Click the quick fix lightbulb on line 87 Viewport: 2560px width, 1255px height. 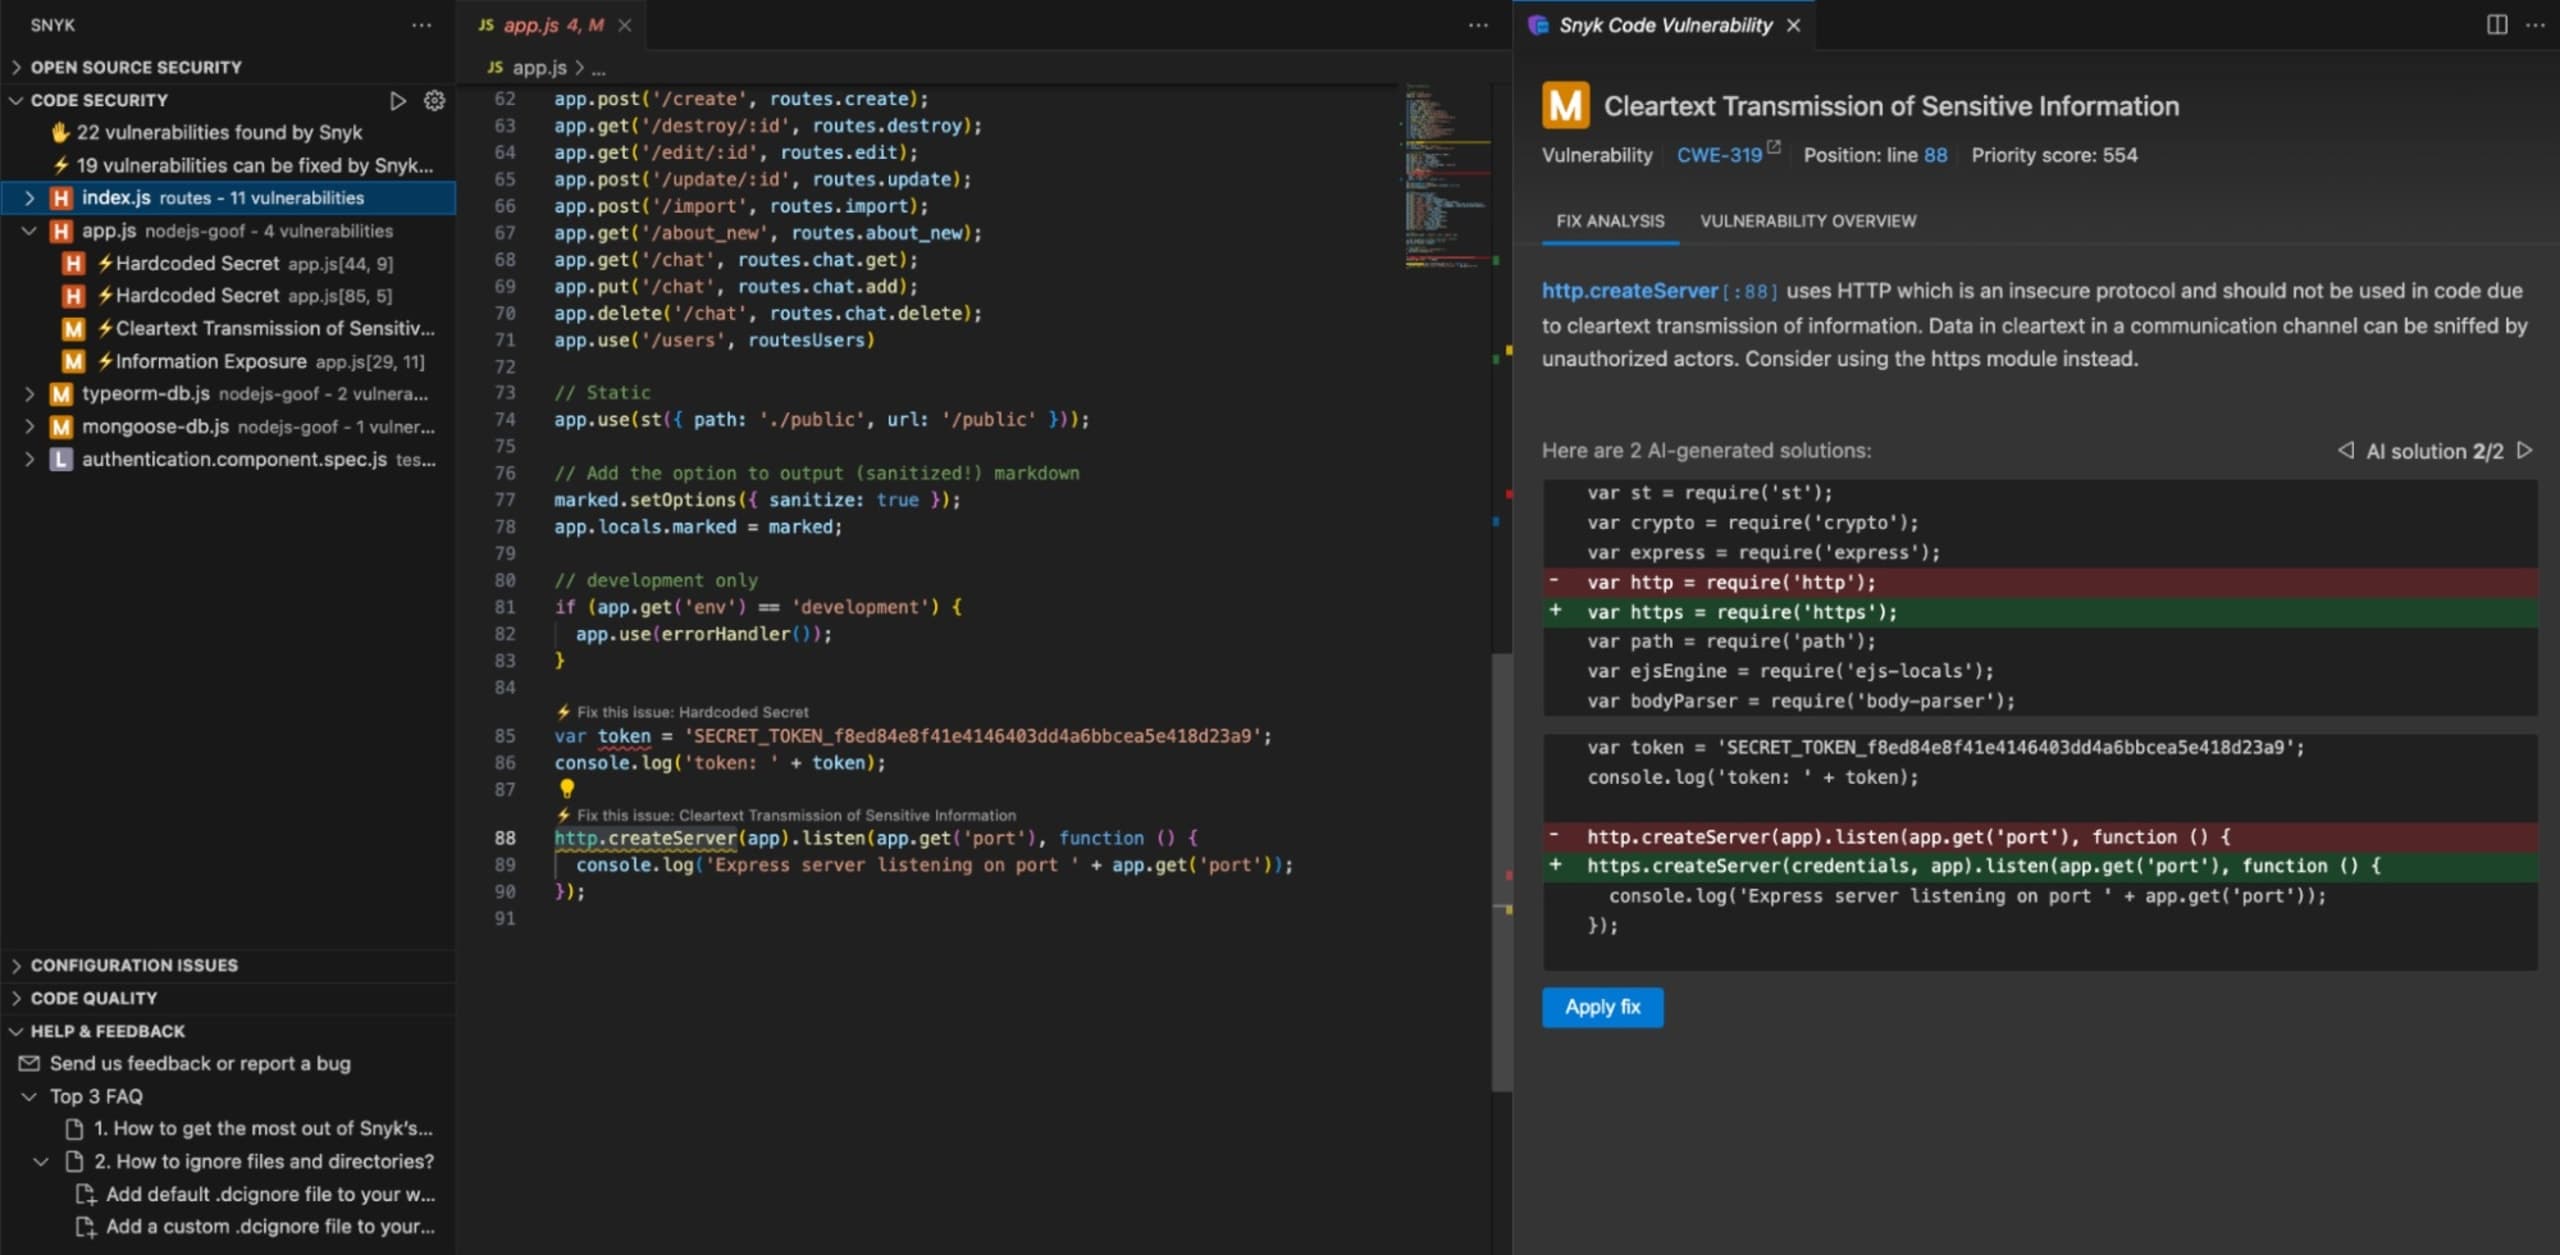coord(568,789)
